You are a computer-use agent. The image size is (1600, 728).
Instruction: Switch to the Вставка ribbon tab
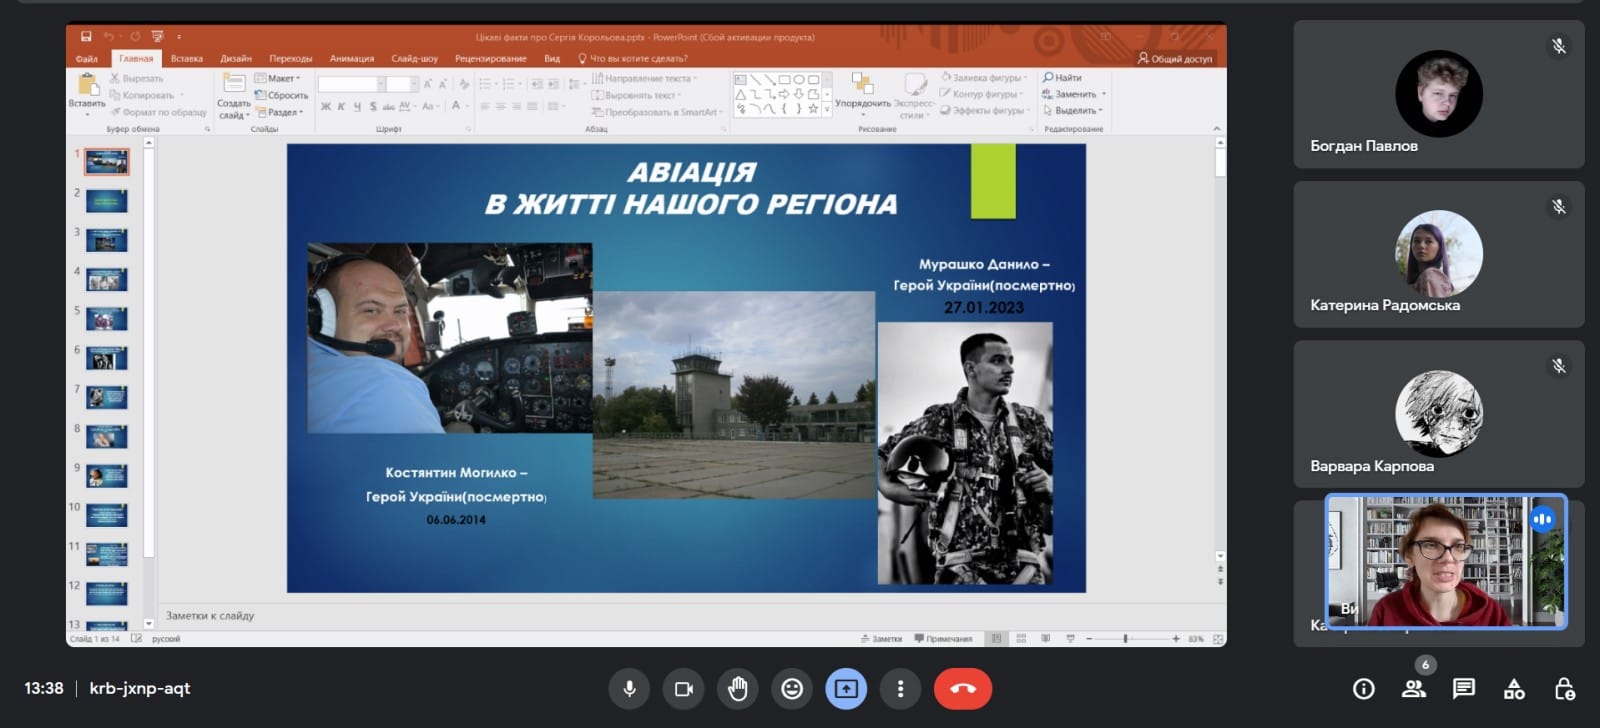[186, 59]
